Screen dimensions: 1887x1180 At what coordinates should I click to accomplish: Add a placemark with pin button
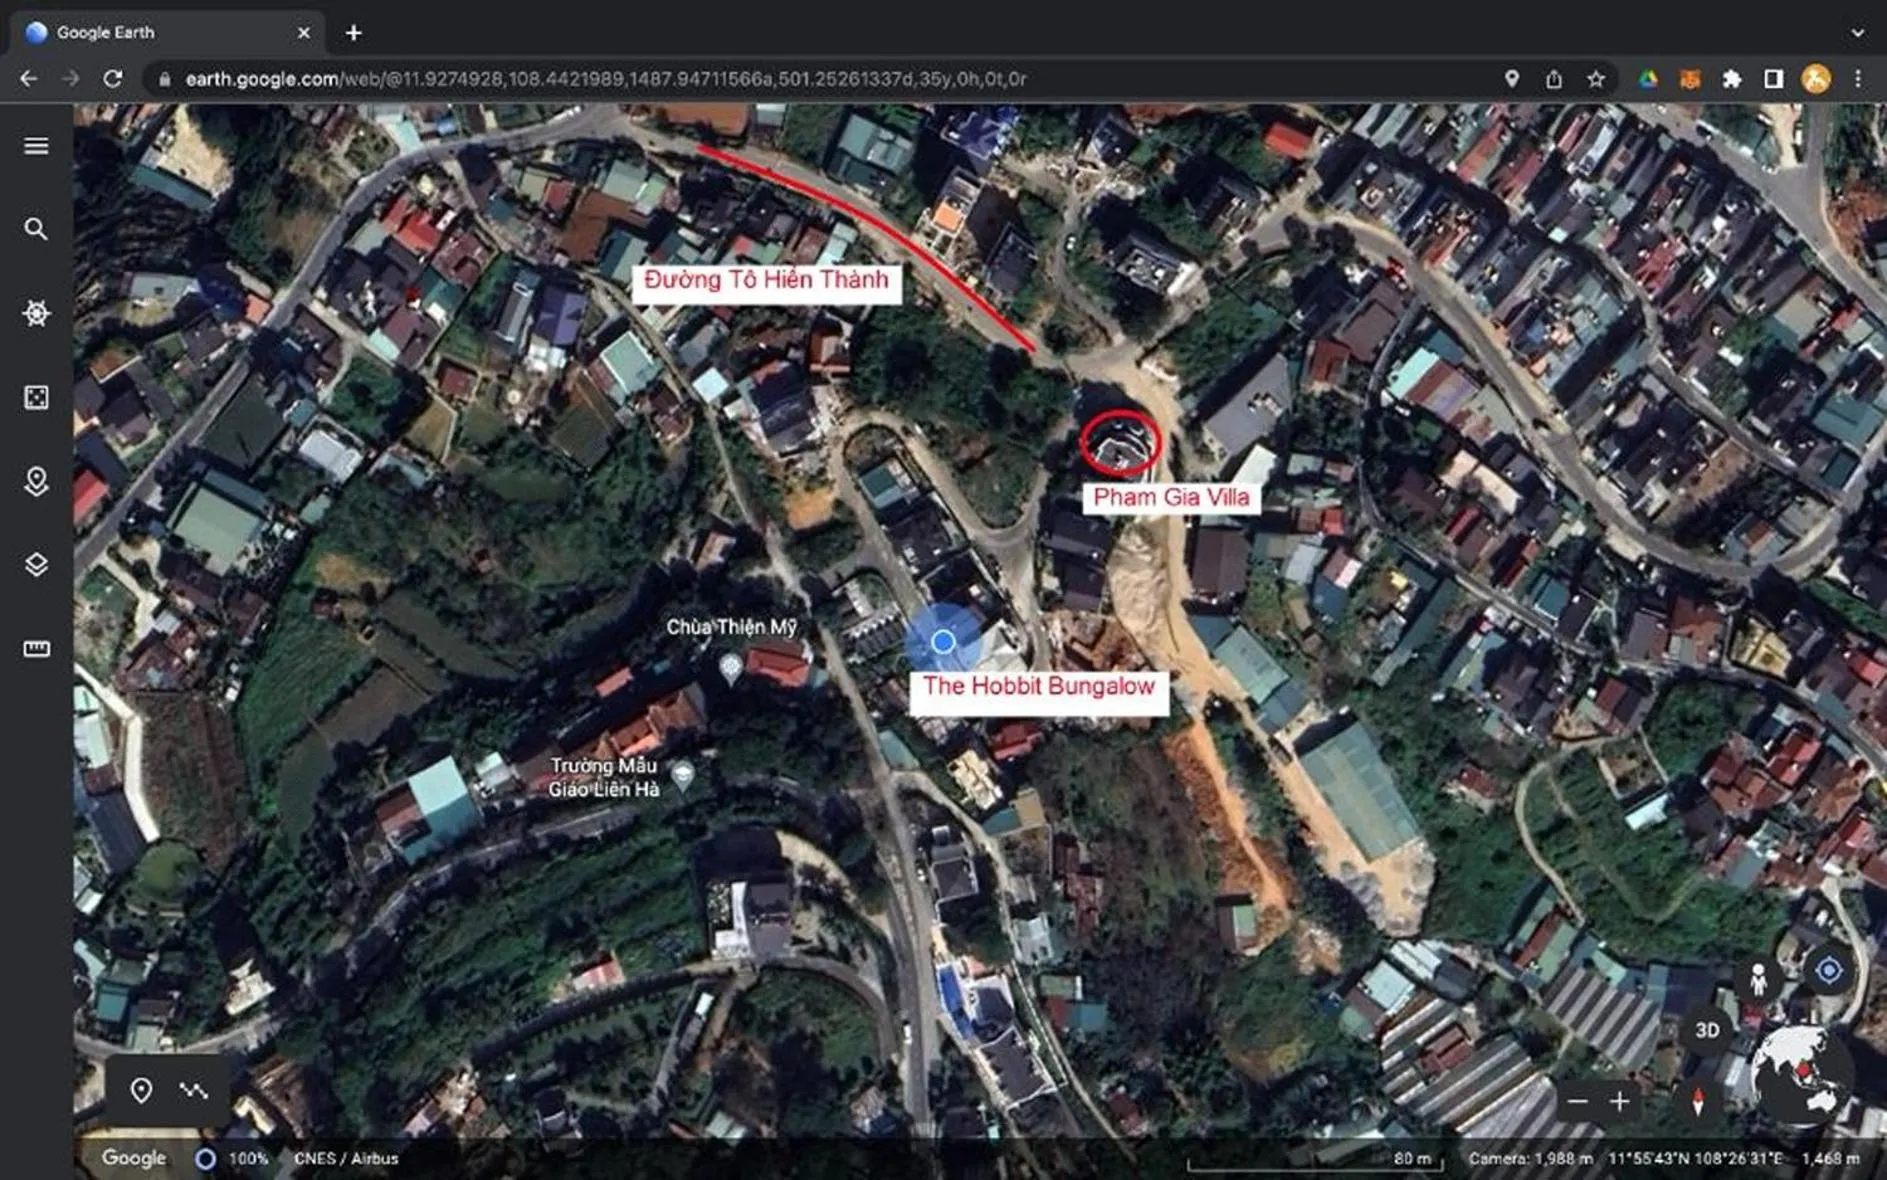coord(141,1090)
